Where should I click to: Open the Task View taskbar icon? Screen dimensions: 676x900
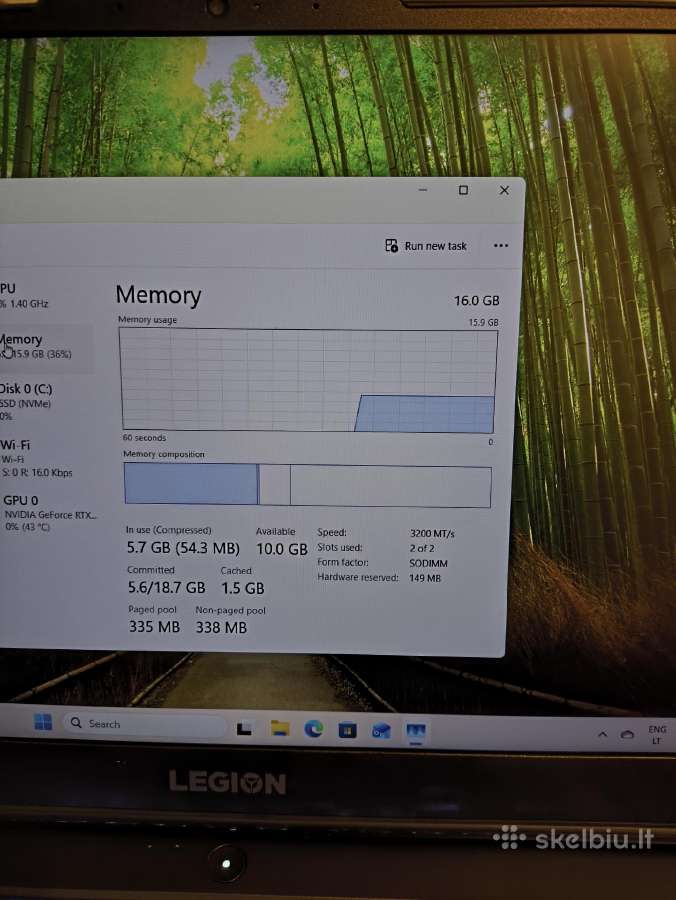coord(244,729)
